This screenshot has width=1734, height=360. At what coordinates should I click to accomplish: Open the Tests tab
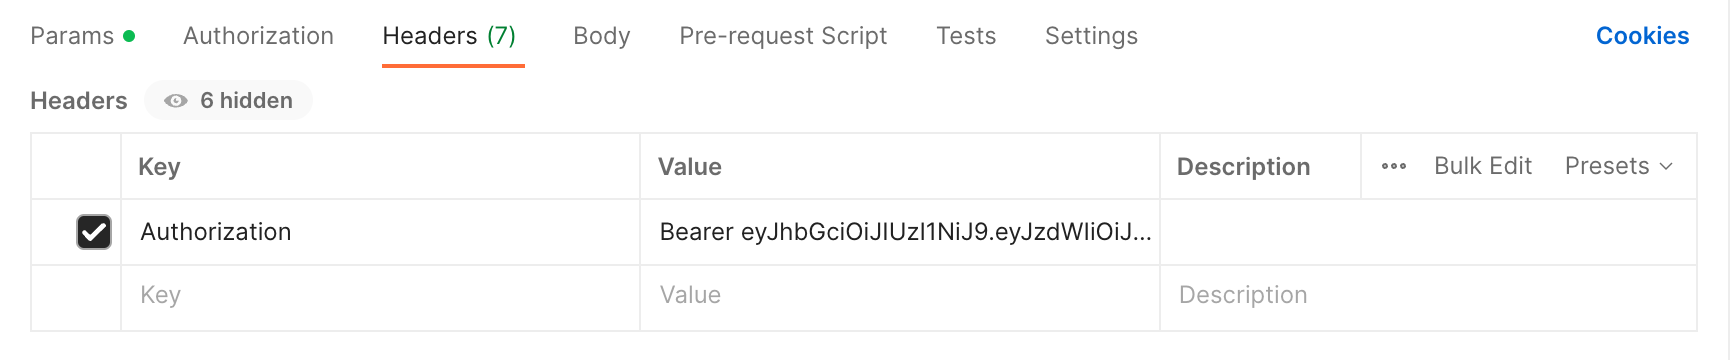pyautogui.click(x=966, y=36)
